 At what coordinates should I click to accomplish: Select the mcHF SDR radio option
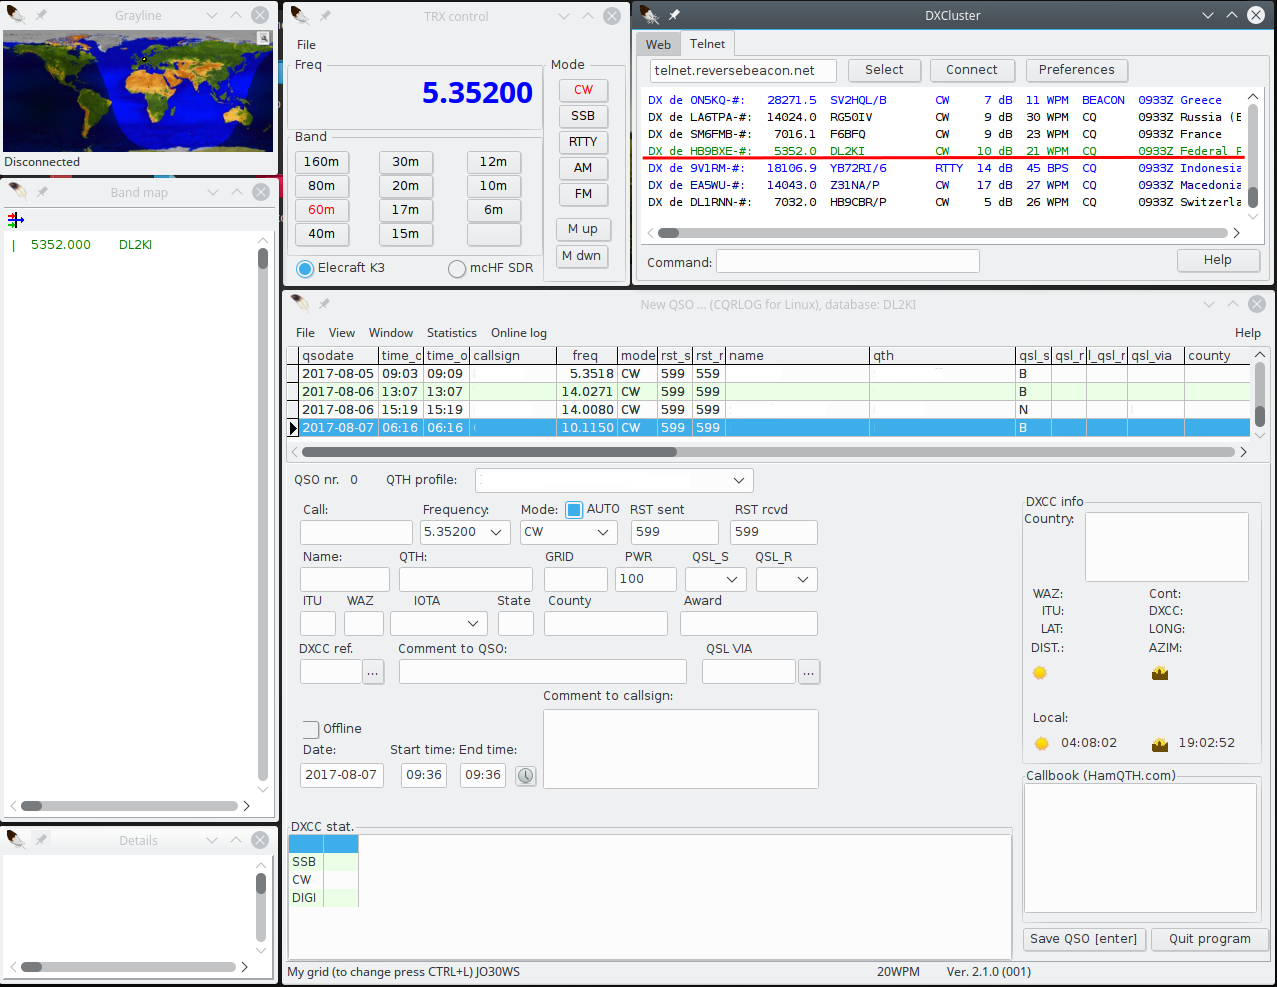(457, 269)
